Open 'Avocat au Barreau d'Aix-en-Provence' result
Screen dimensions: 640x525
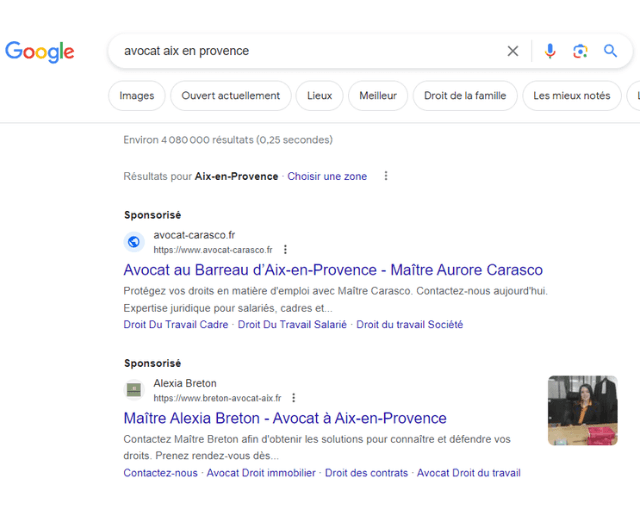pos(333,270)
